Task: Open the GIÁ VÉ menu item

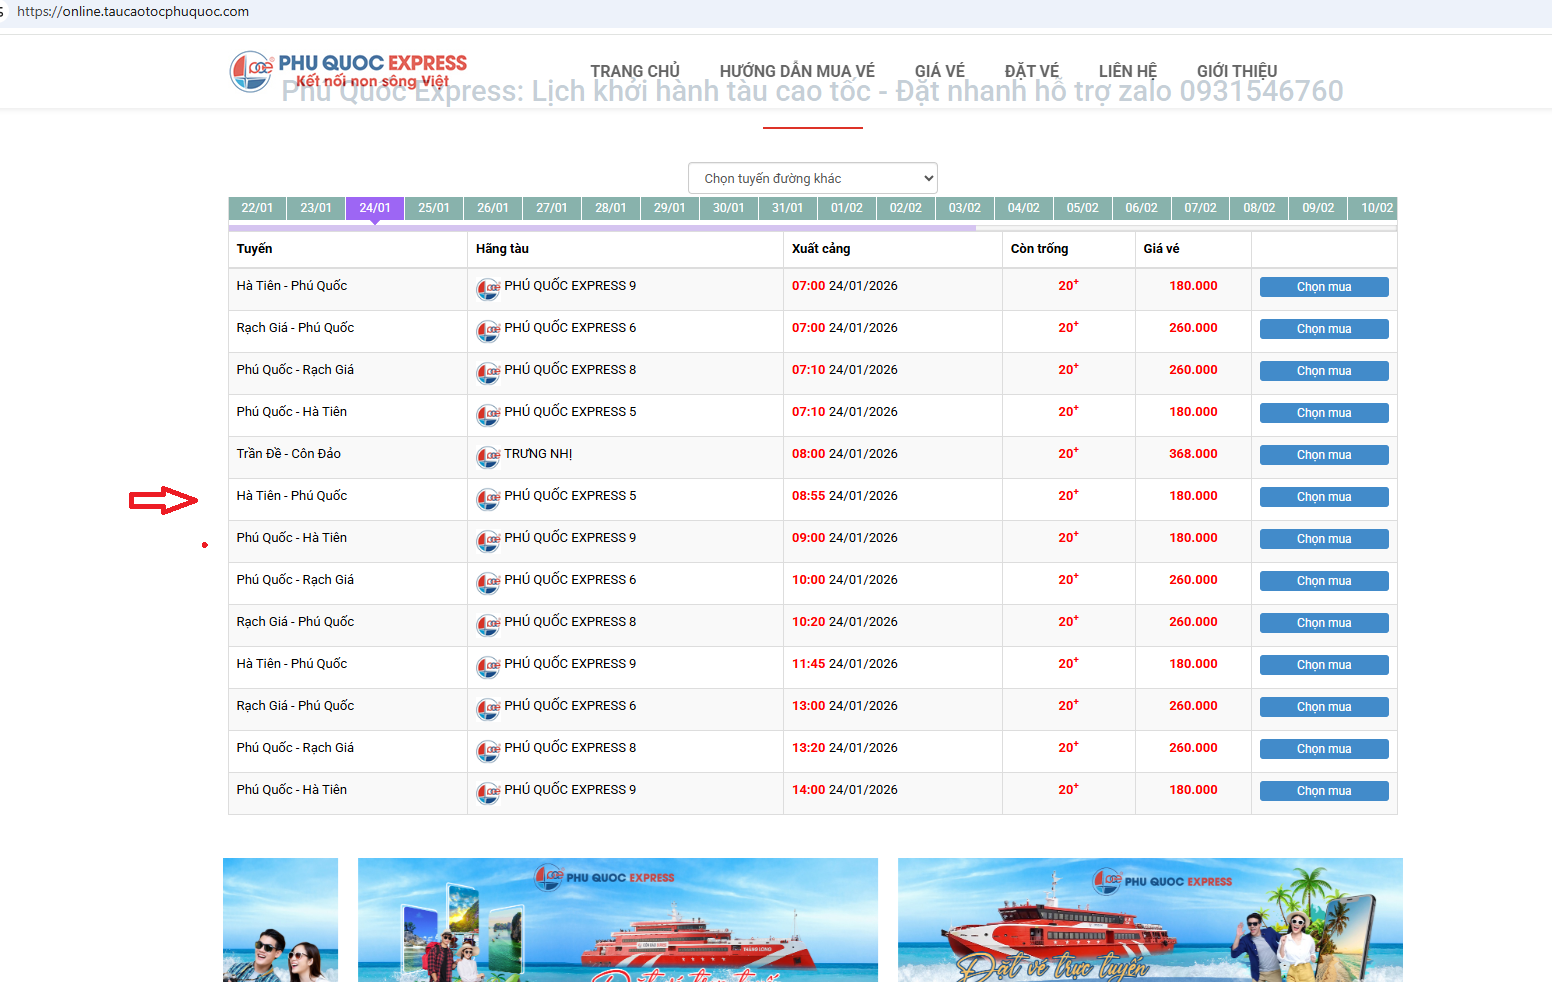Action: tap(939, 71)
